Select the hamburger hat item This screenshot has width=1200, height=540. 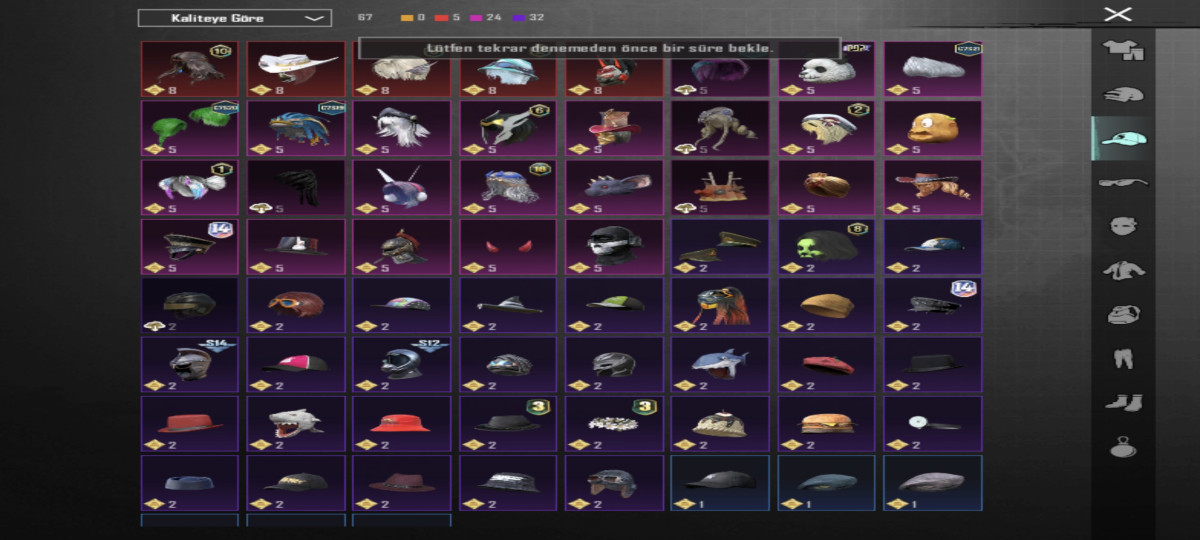tap(826, 423)
